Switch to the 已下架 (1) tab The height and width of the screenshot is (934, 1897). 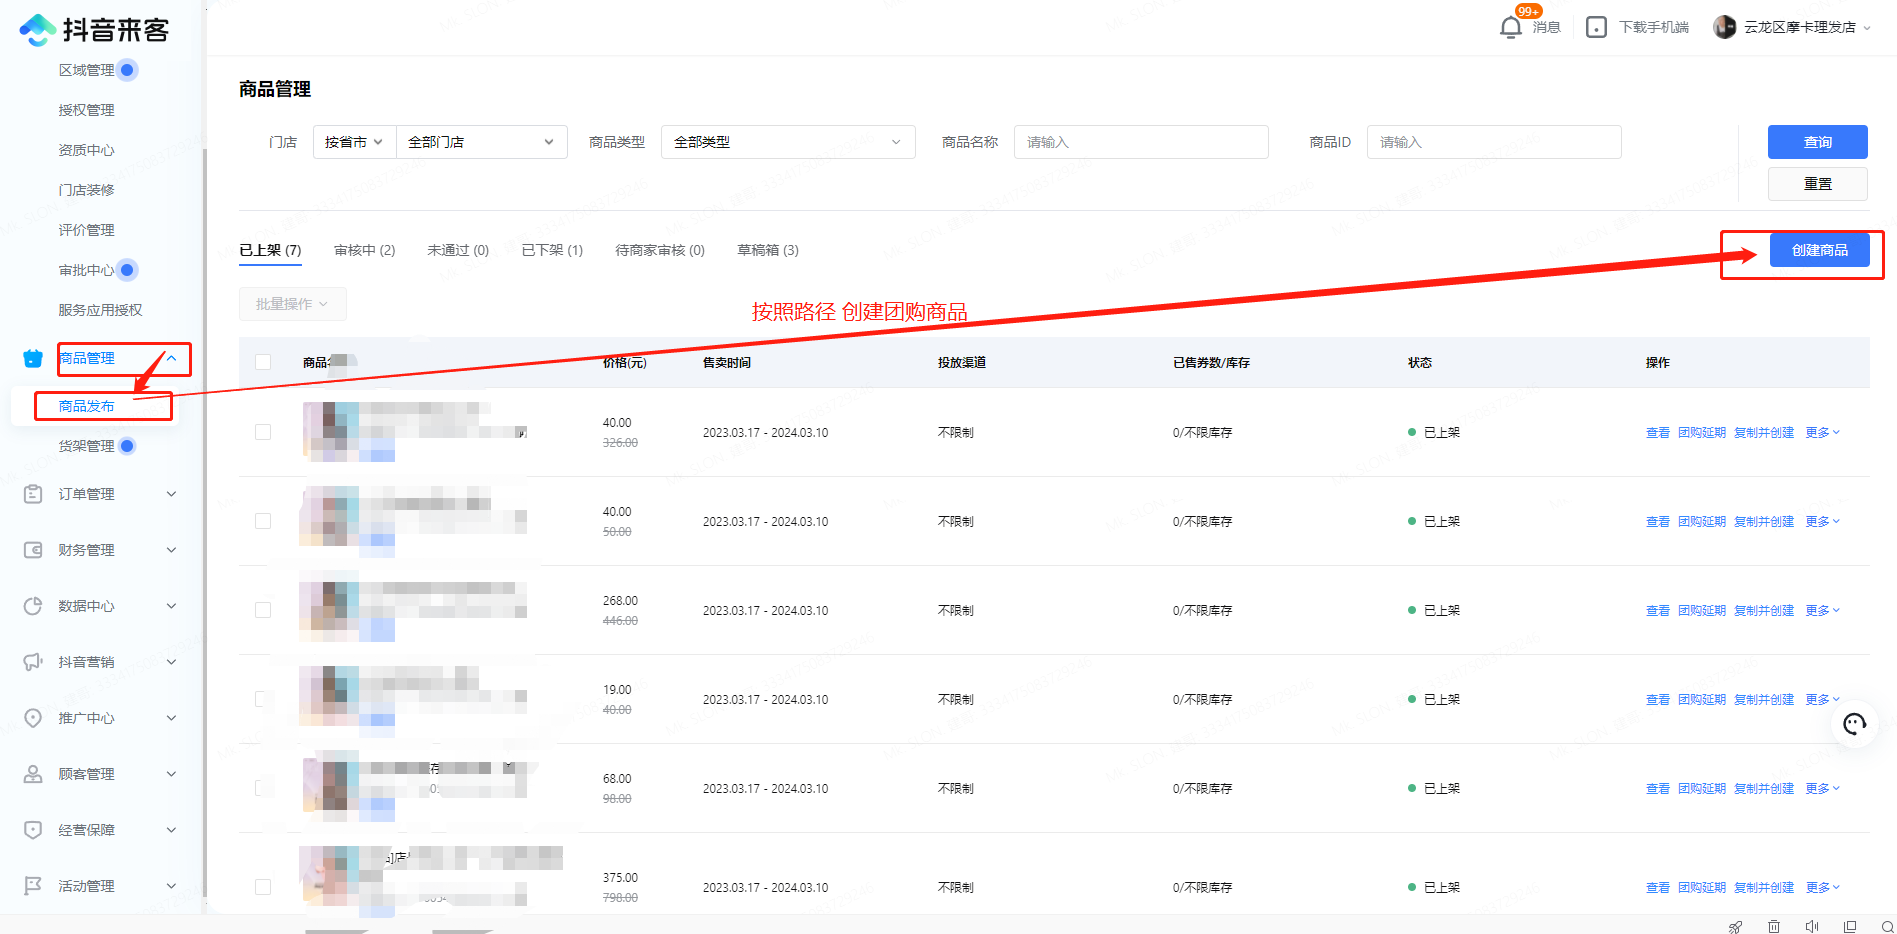pyautogui.click(x=552, y=250)
